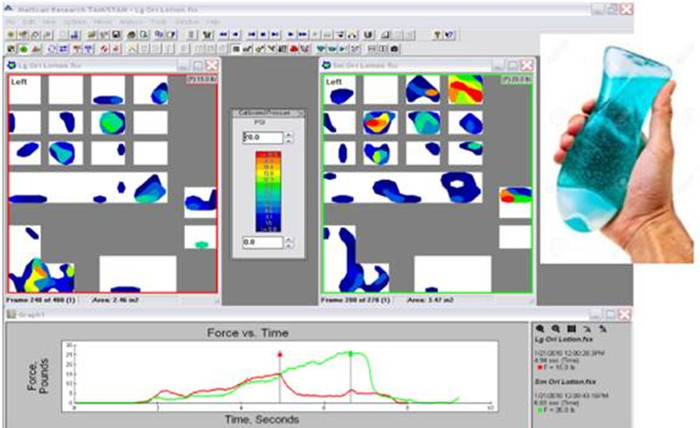Rewind the movie with double-left-arrow button

(224, 34)
